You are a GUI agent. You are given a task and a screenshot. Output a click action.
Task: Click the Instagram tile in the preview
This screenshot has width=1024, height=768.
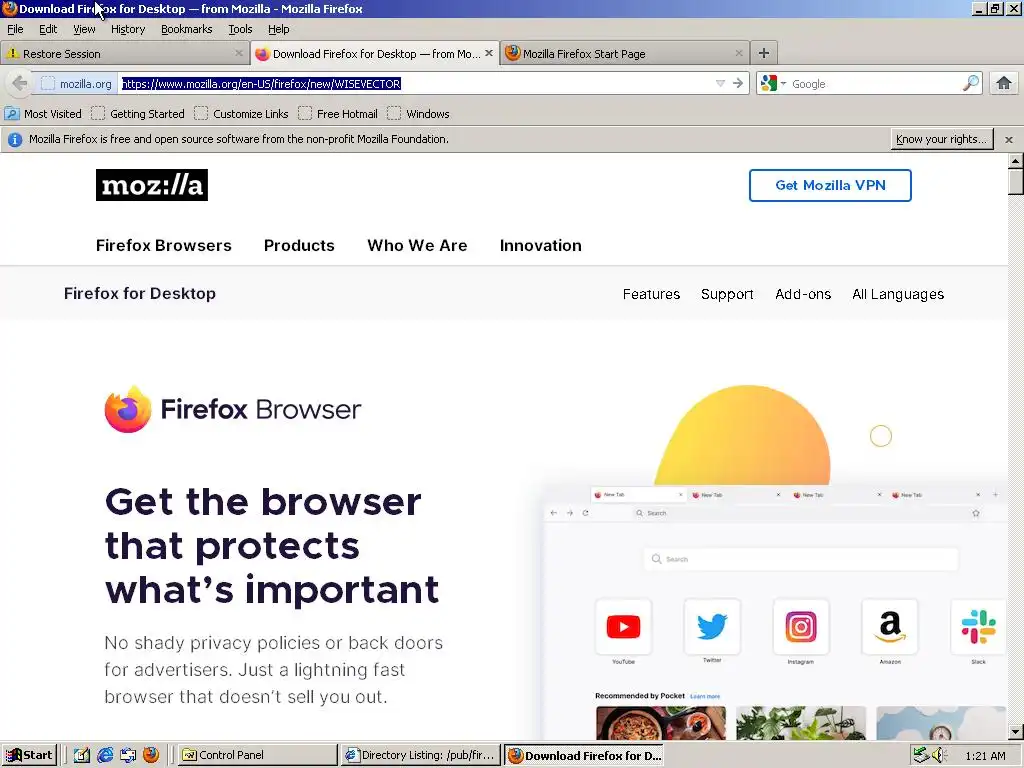click(801, 627)
